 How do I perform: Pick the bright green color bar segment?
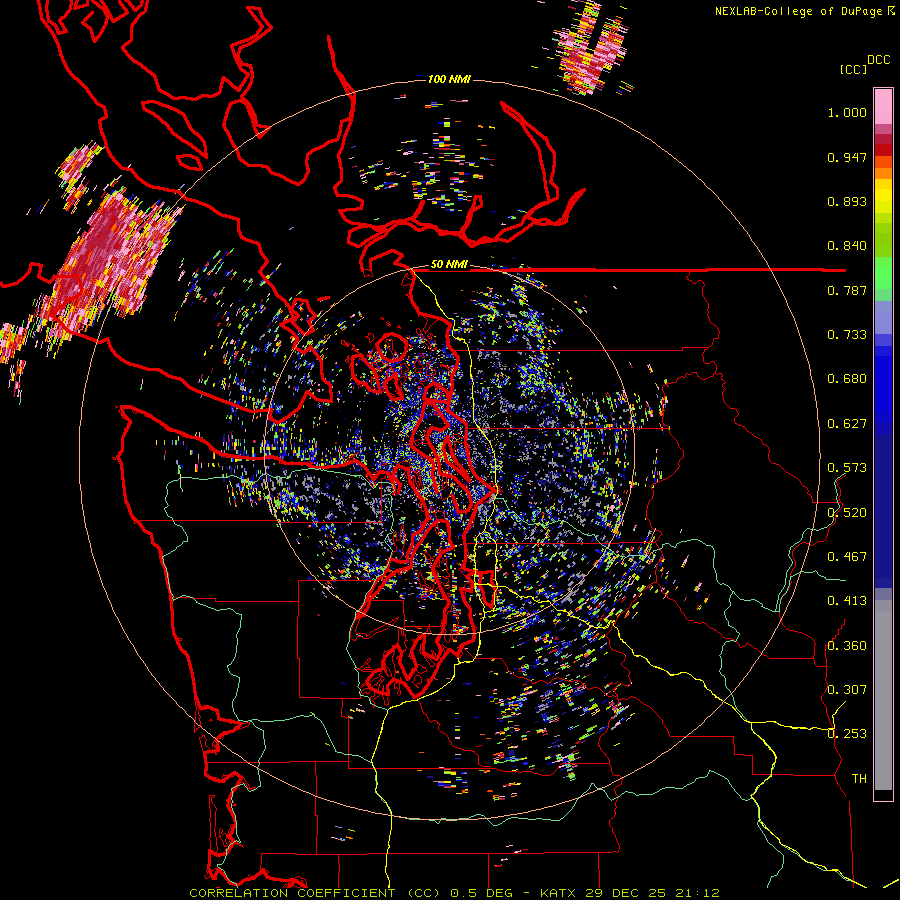click(x=883, y=273)
